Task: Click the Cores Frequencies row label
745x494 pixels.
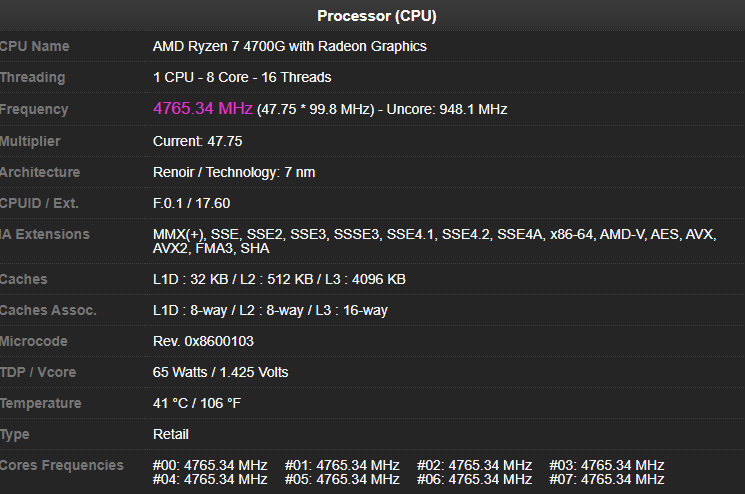Action: tap(62, 465)
